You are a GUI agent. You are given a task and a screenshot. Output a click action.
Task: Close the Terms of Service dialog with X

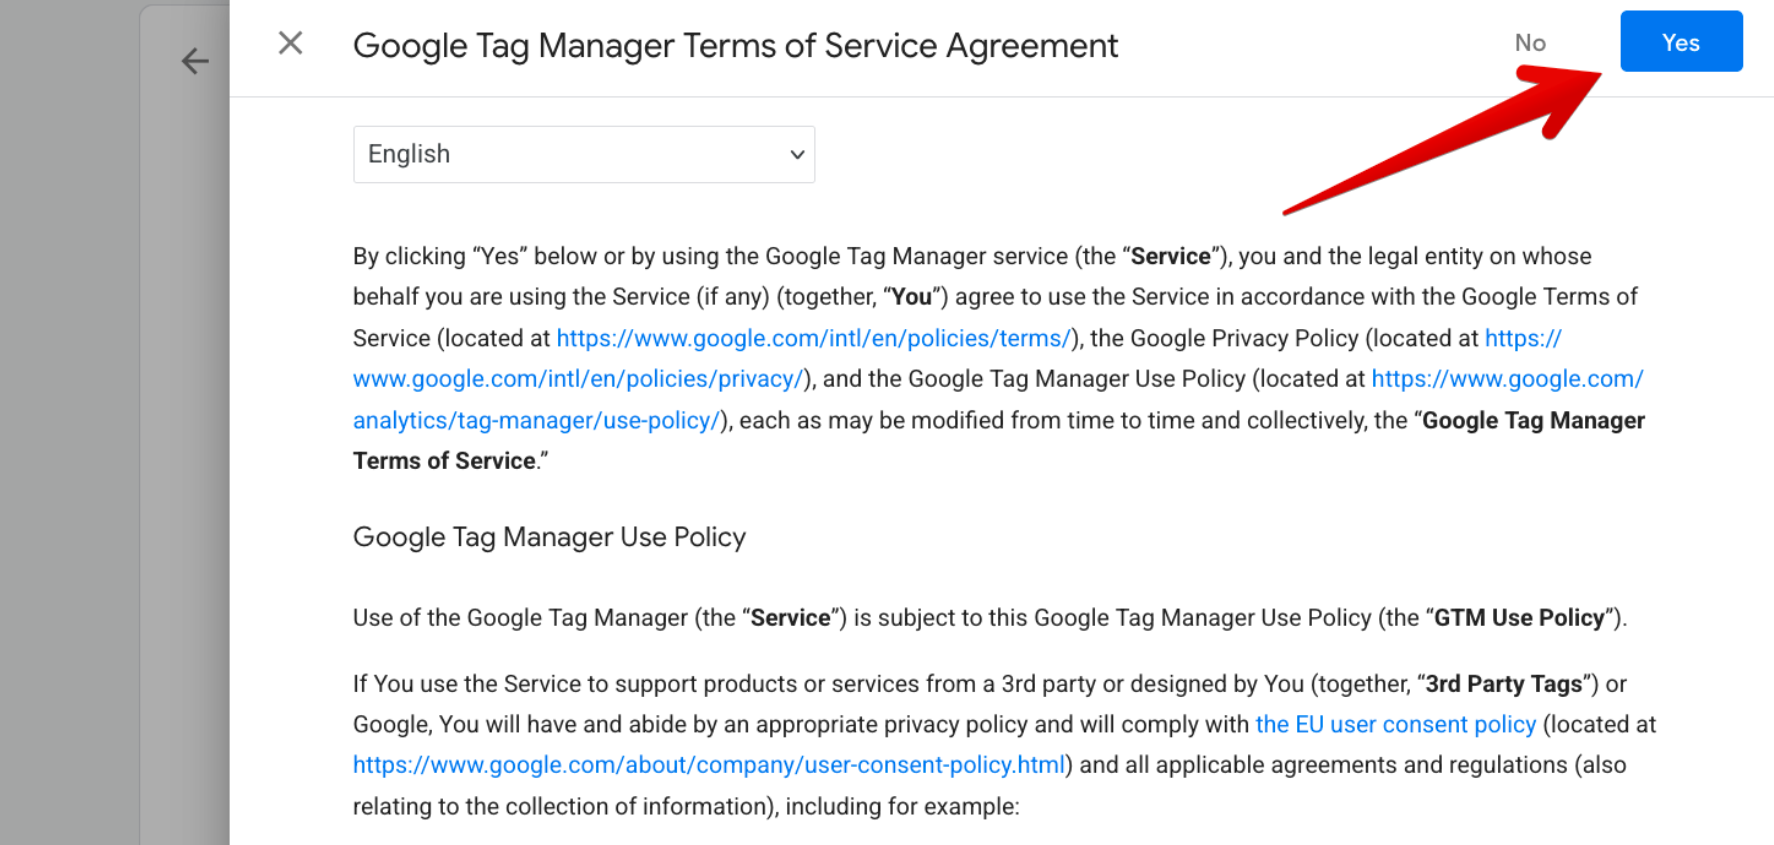click(290, 43)
